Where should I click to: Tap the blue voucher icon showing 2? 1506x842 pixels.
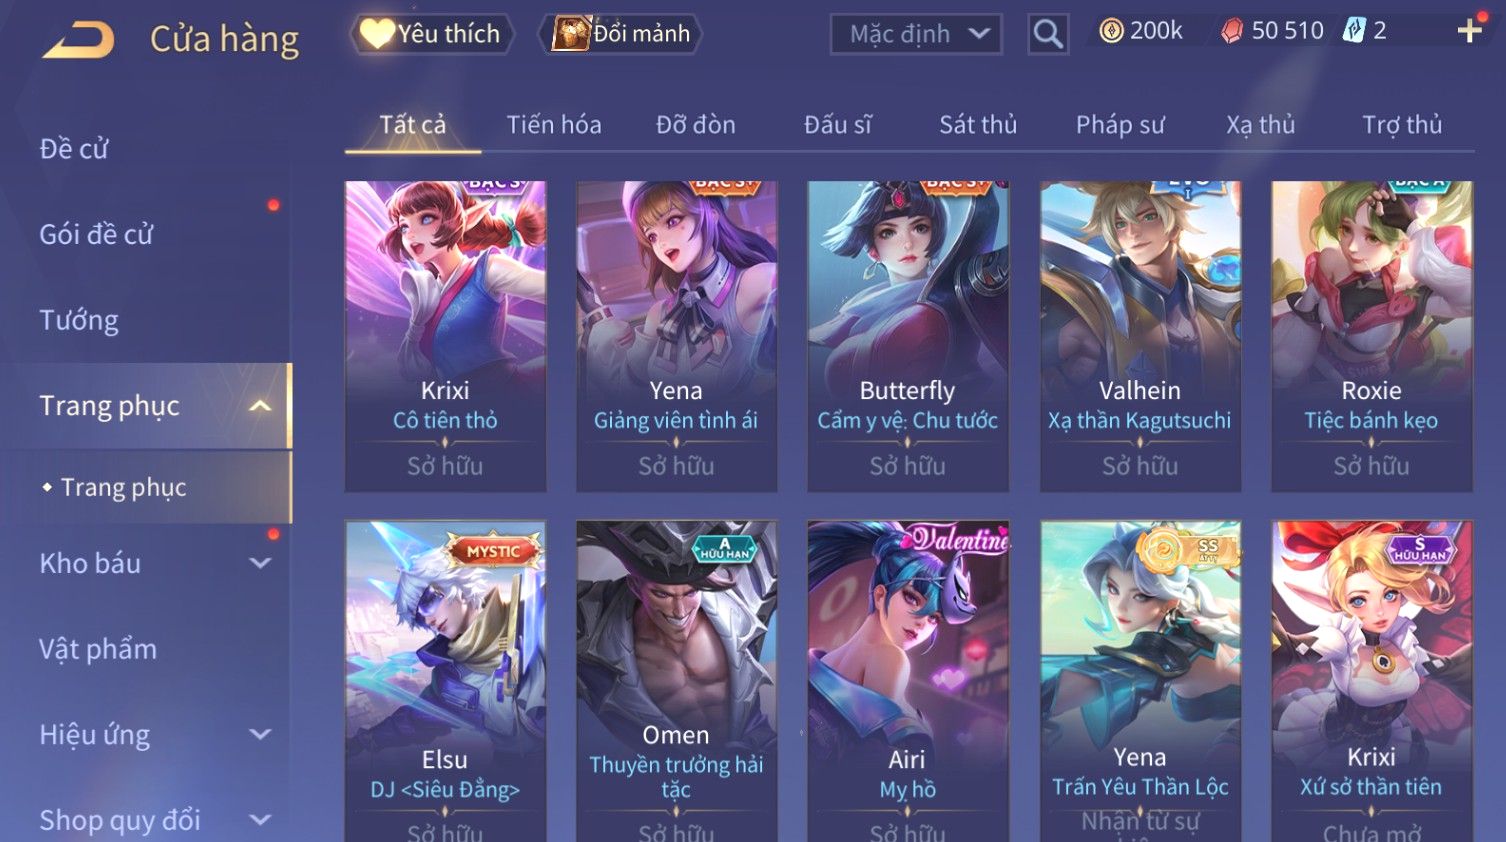point(1353,31)
